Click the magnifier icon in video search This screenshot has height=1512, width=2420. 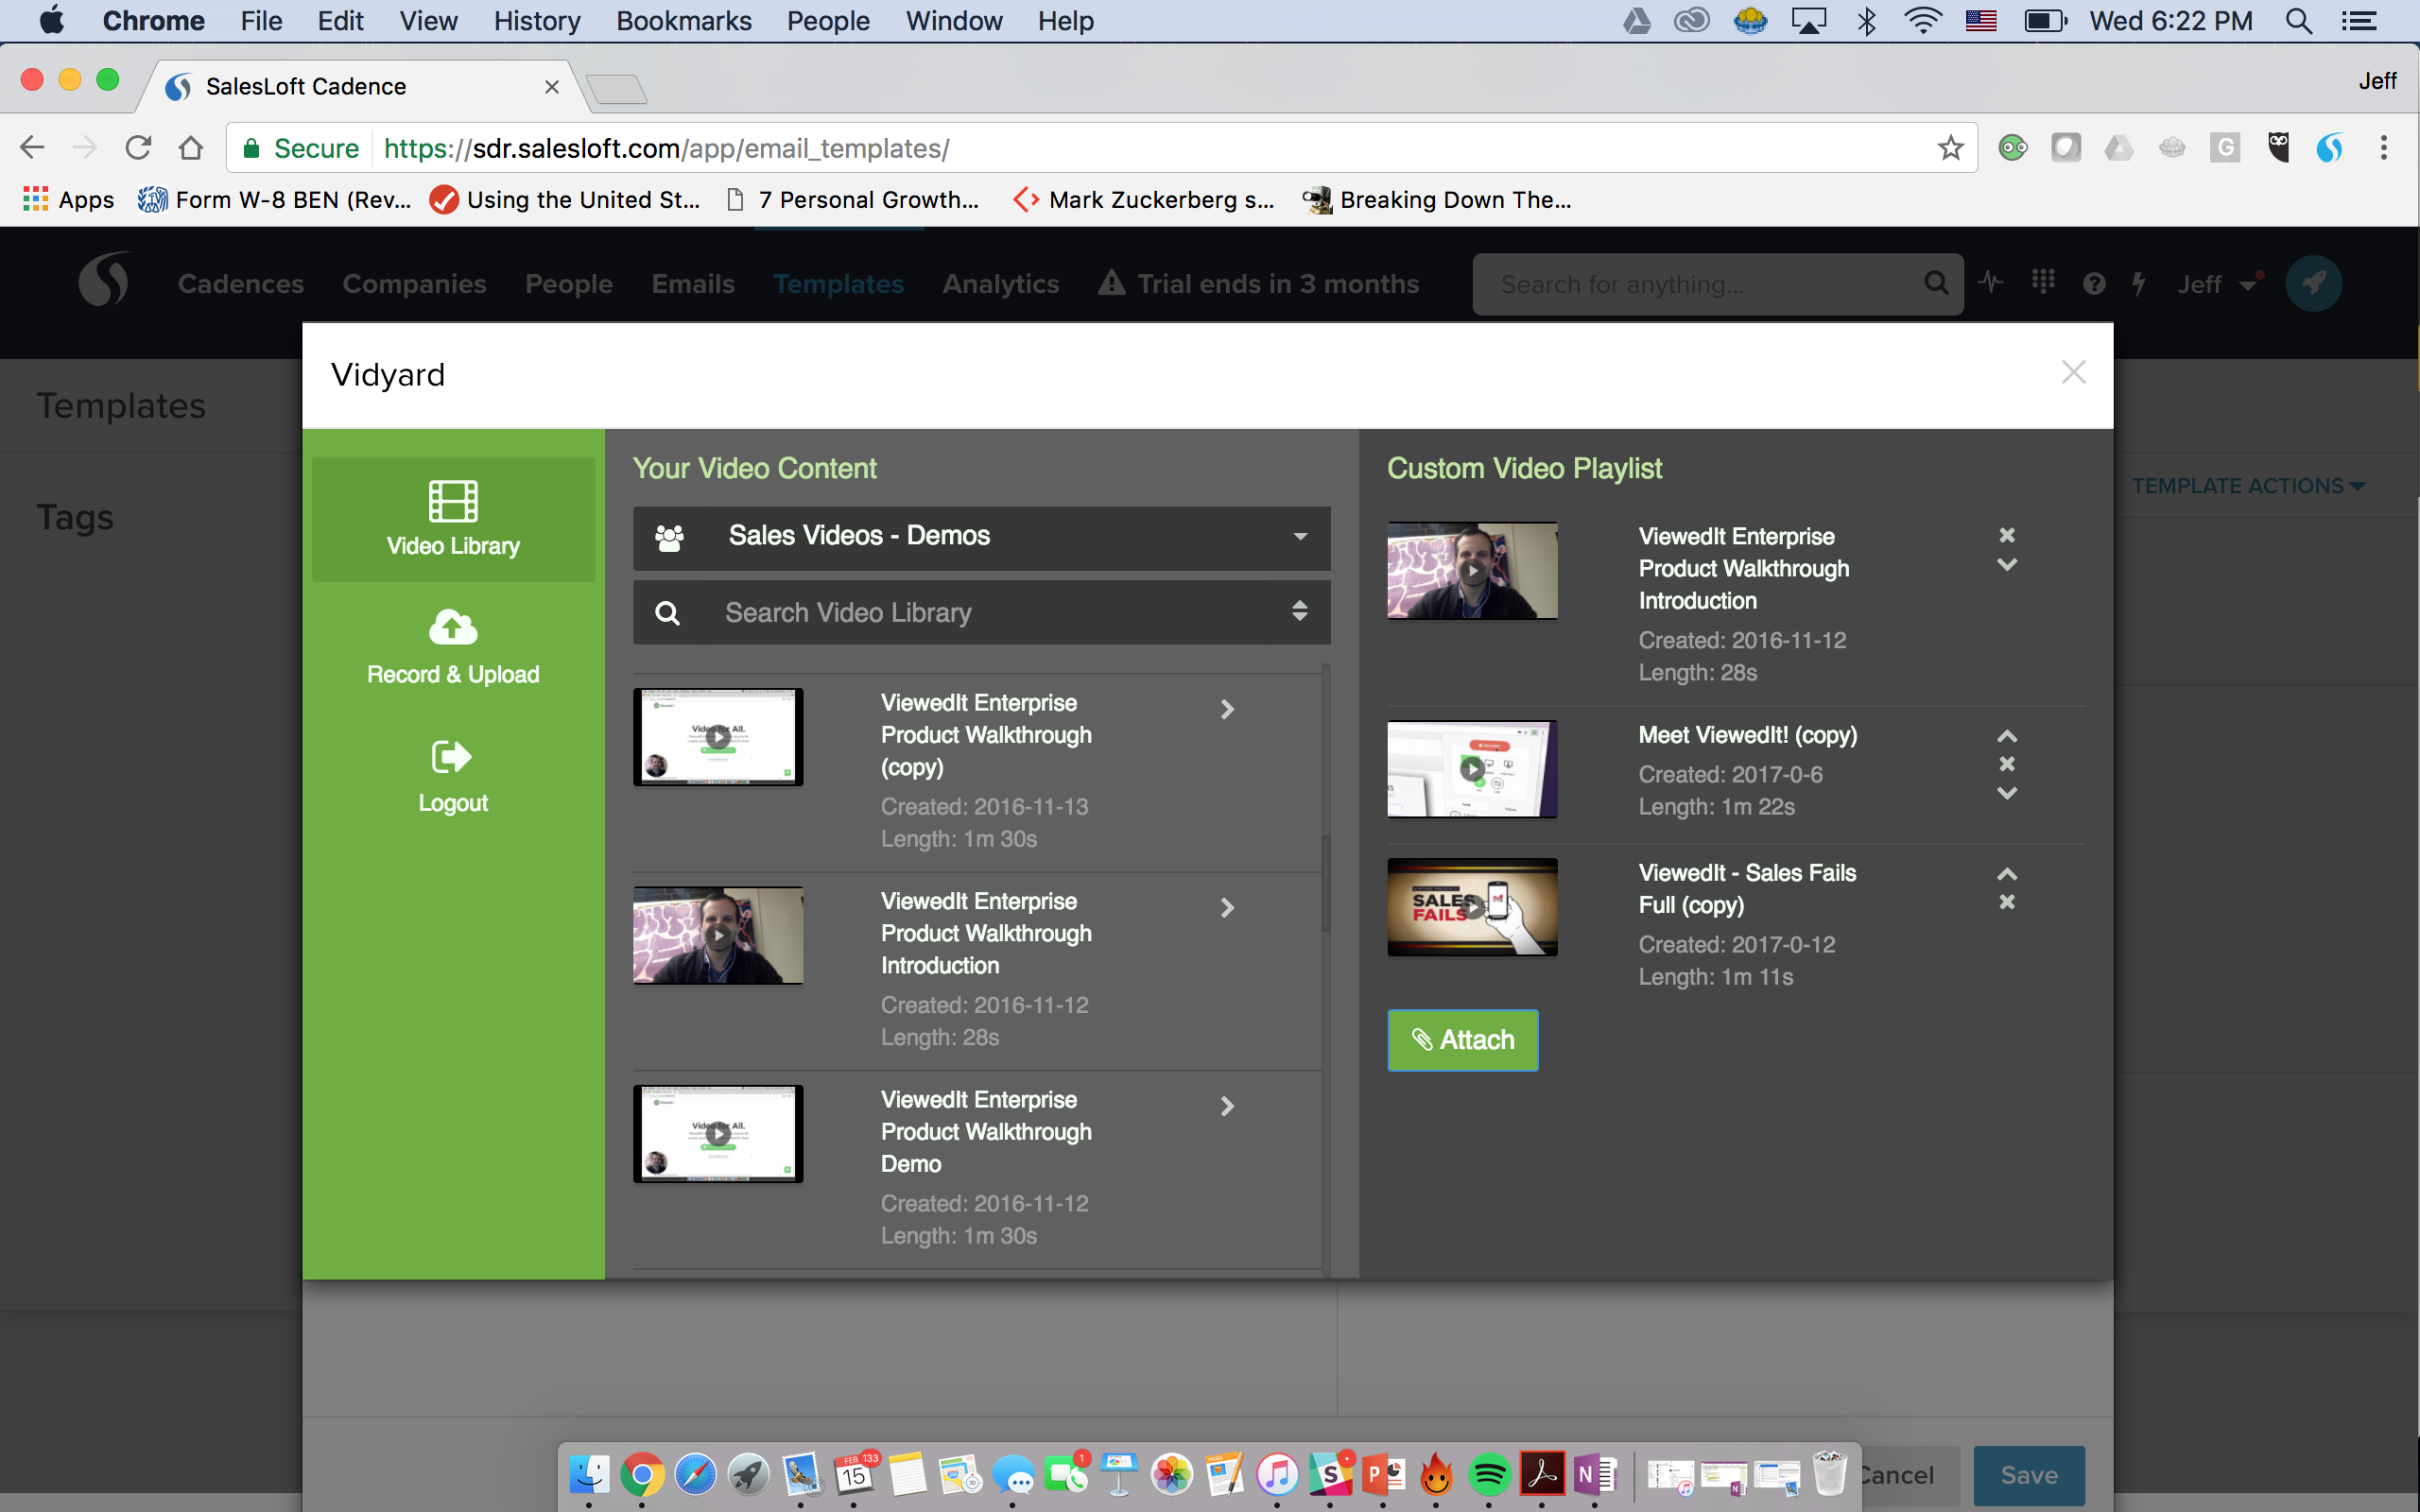pyautogui.click(x=667, y=612)
